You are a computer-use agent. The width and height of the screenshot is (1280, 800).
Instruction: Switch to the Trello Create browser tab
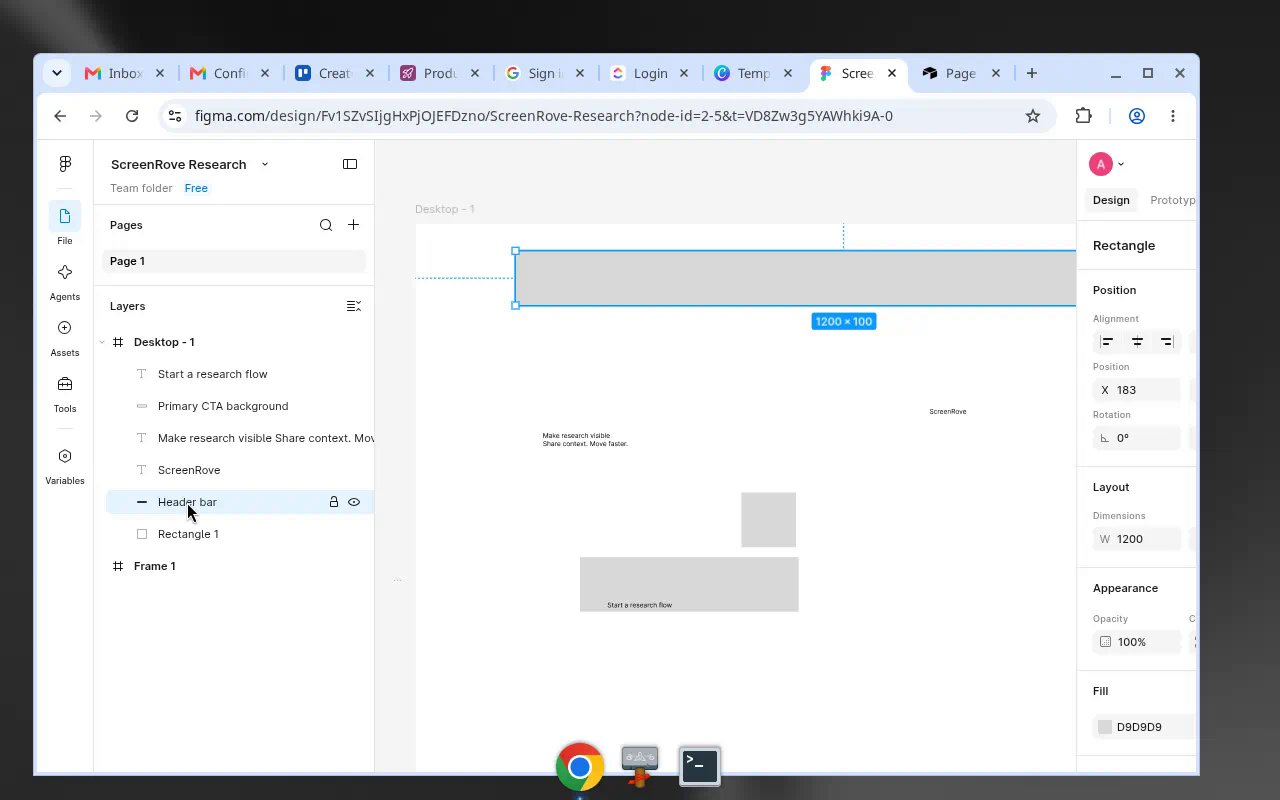click(x=332, y=73)
